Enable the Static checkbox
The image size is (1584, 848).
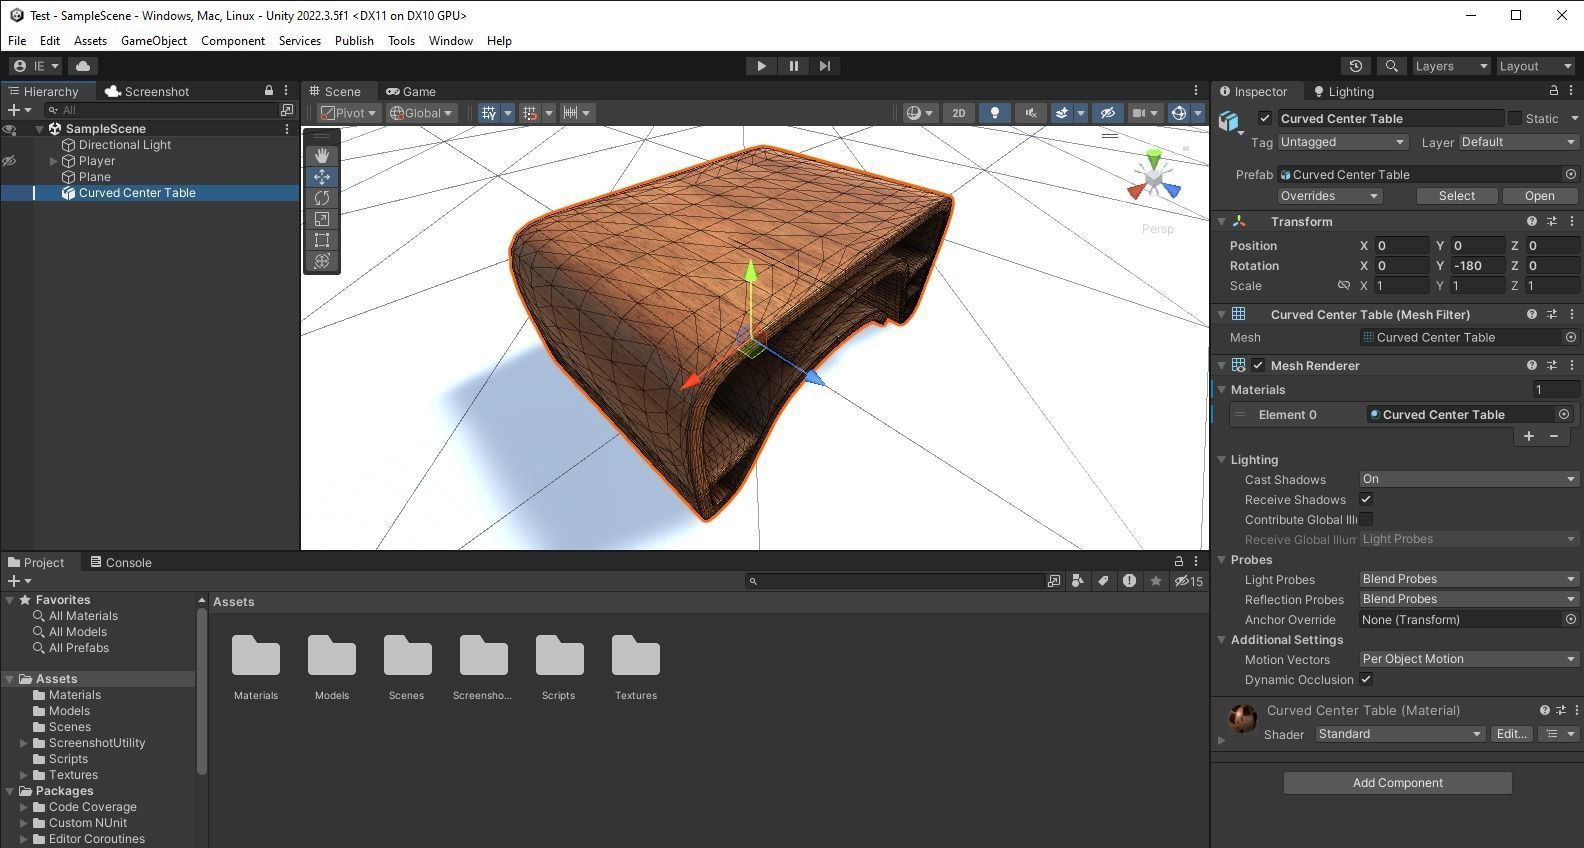pyautogui.click(x=1515, y=118)
